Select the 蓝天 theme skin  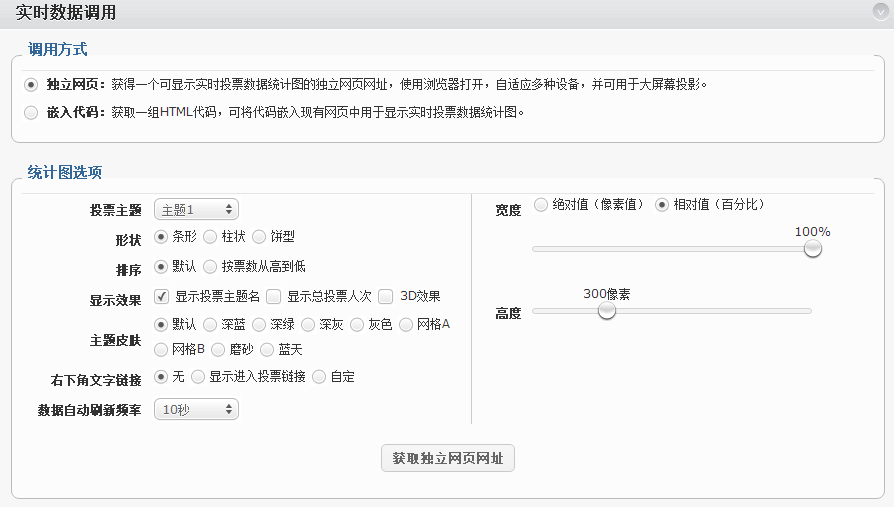(267, 350)
